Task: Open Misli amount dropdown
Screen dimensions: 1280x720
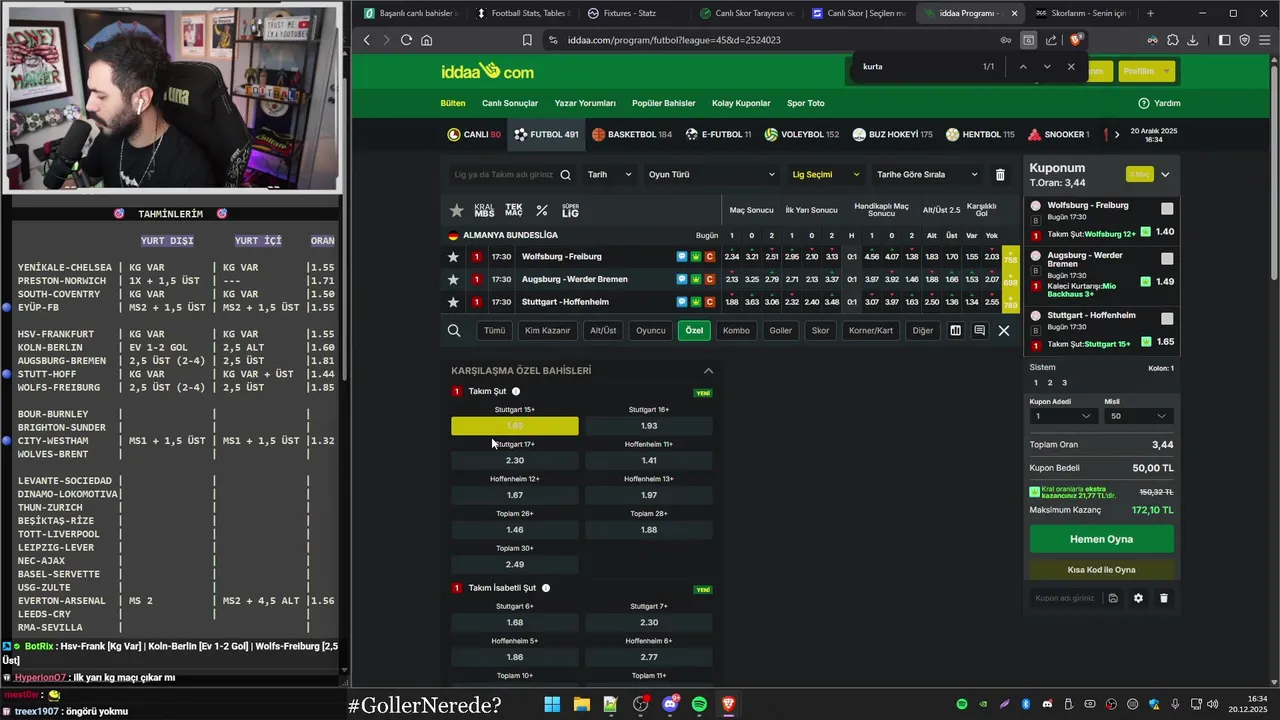Action: pyautogui.click(x=1138, y=416)
